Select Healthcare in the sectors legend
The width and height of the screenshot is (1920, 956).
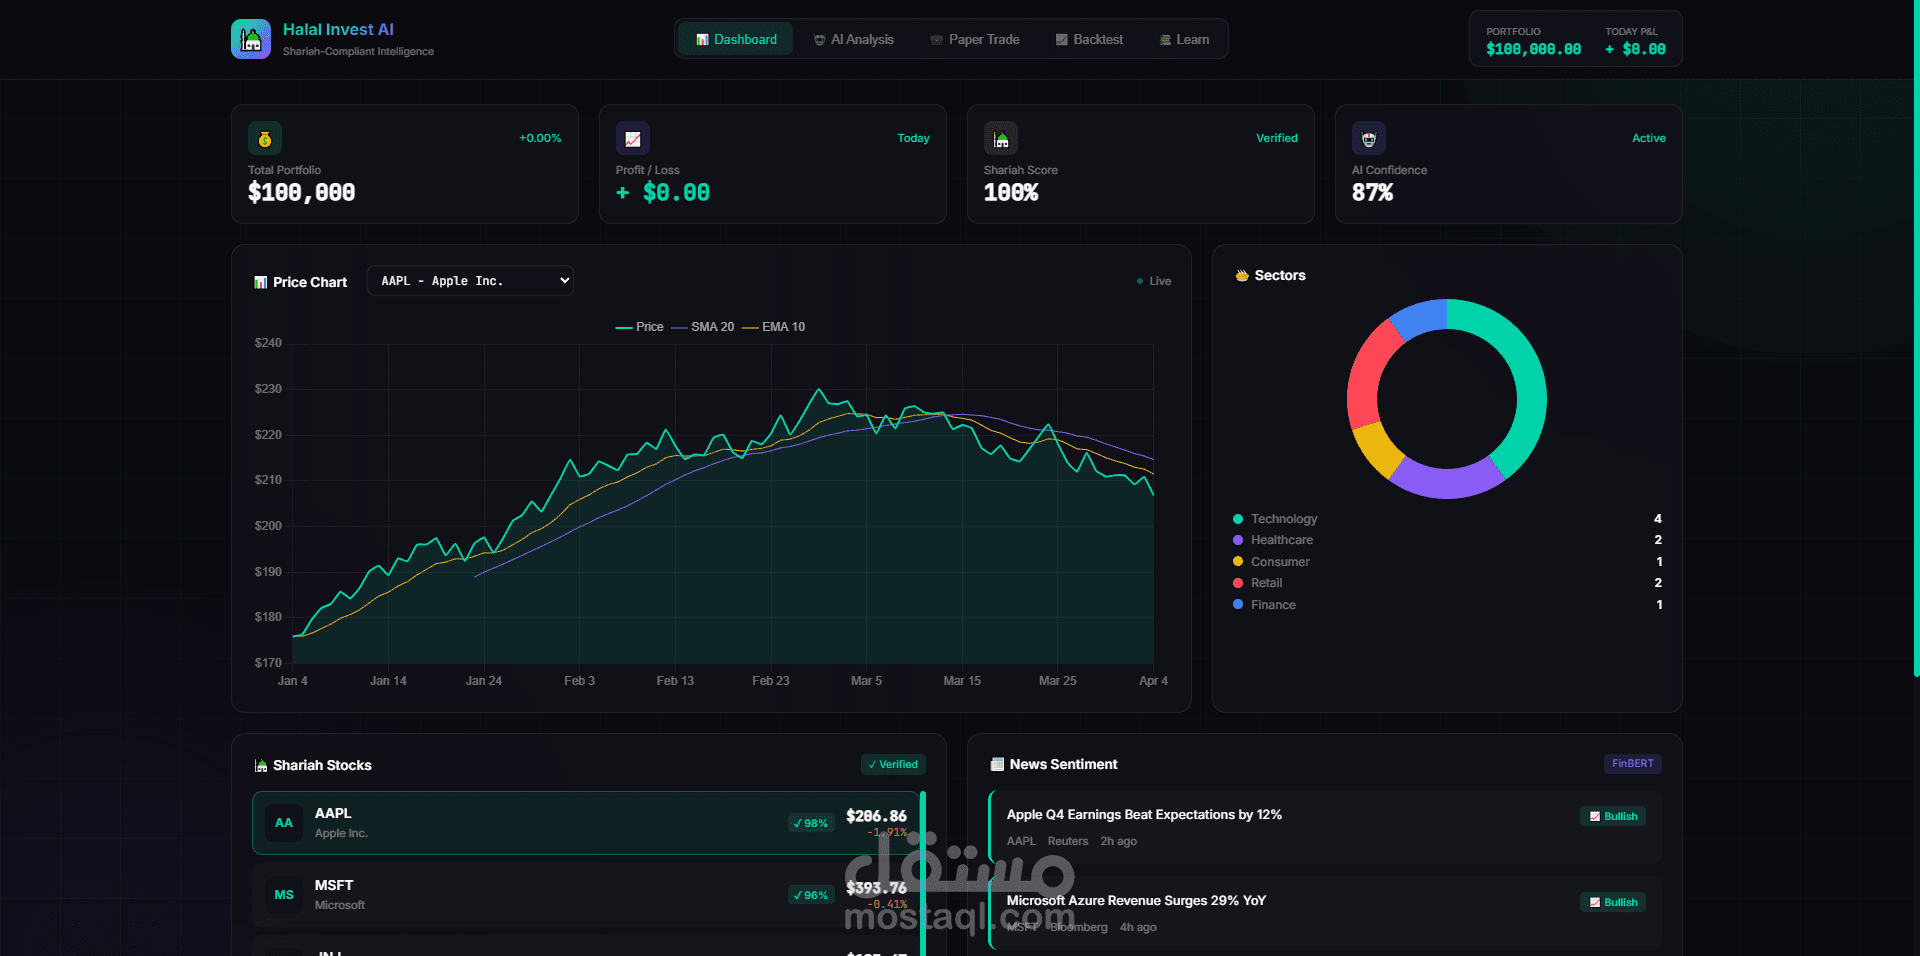tap(1447, 540)
